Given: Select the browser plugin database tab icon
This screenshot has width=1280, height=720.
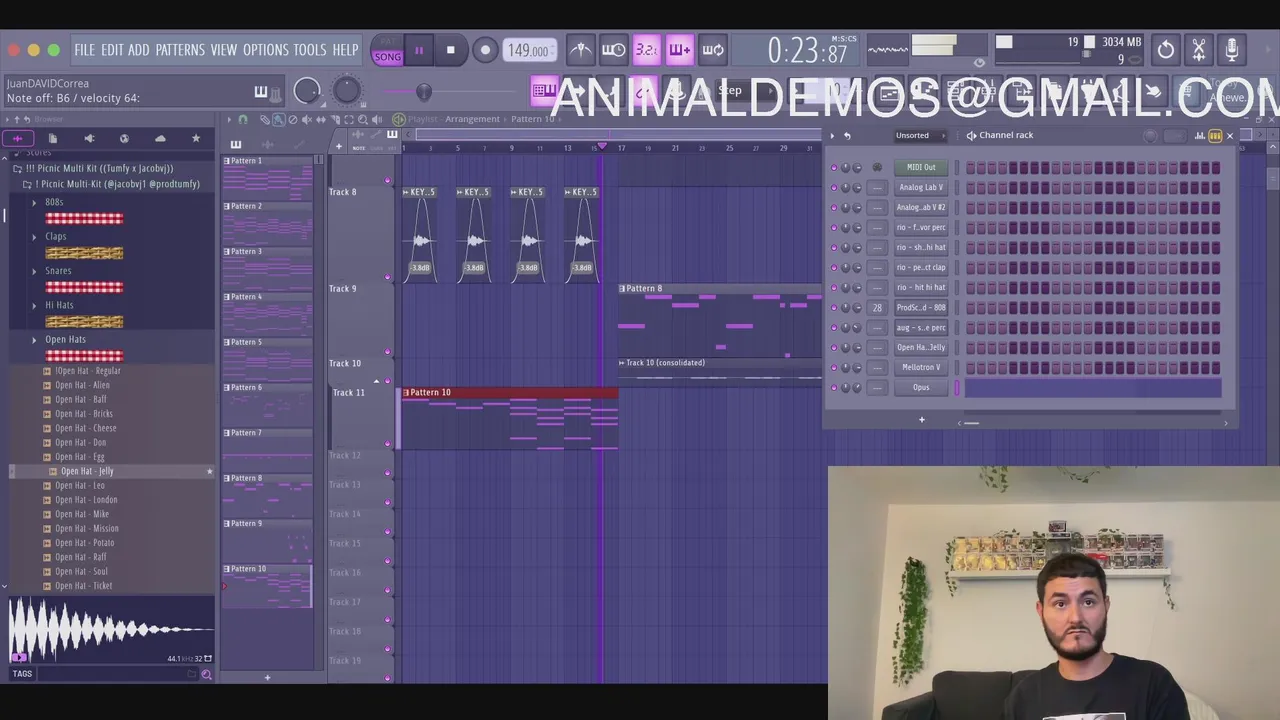Looking at the screenshot, I should point(124,138).
